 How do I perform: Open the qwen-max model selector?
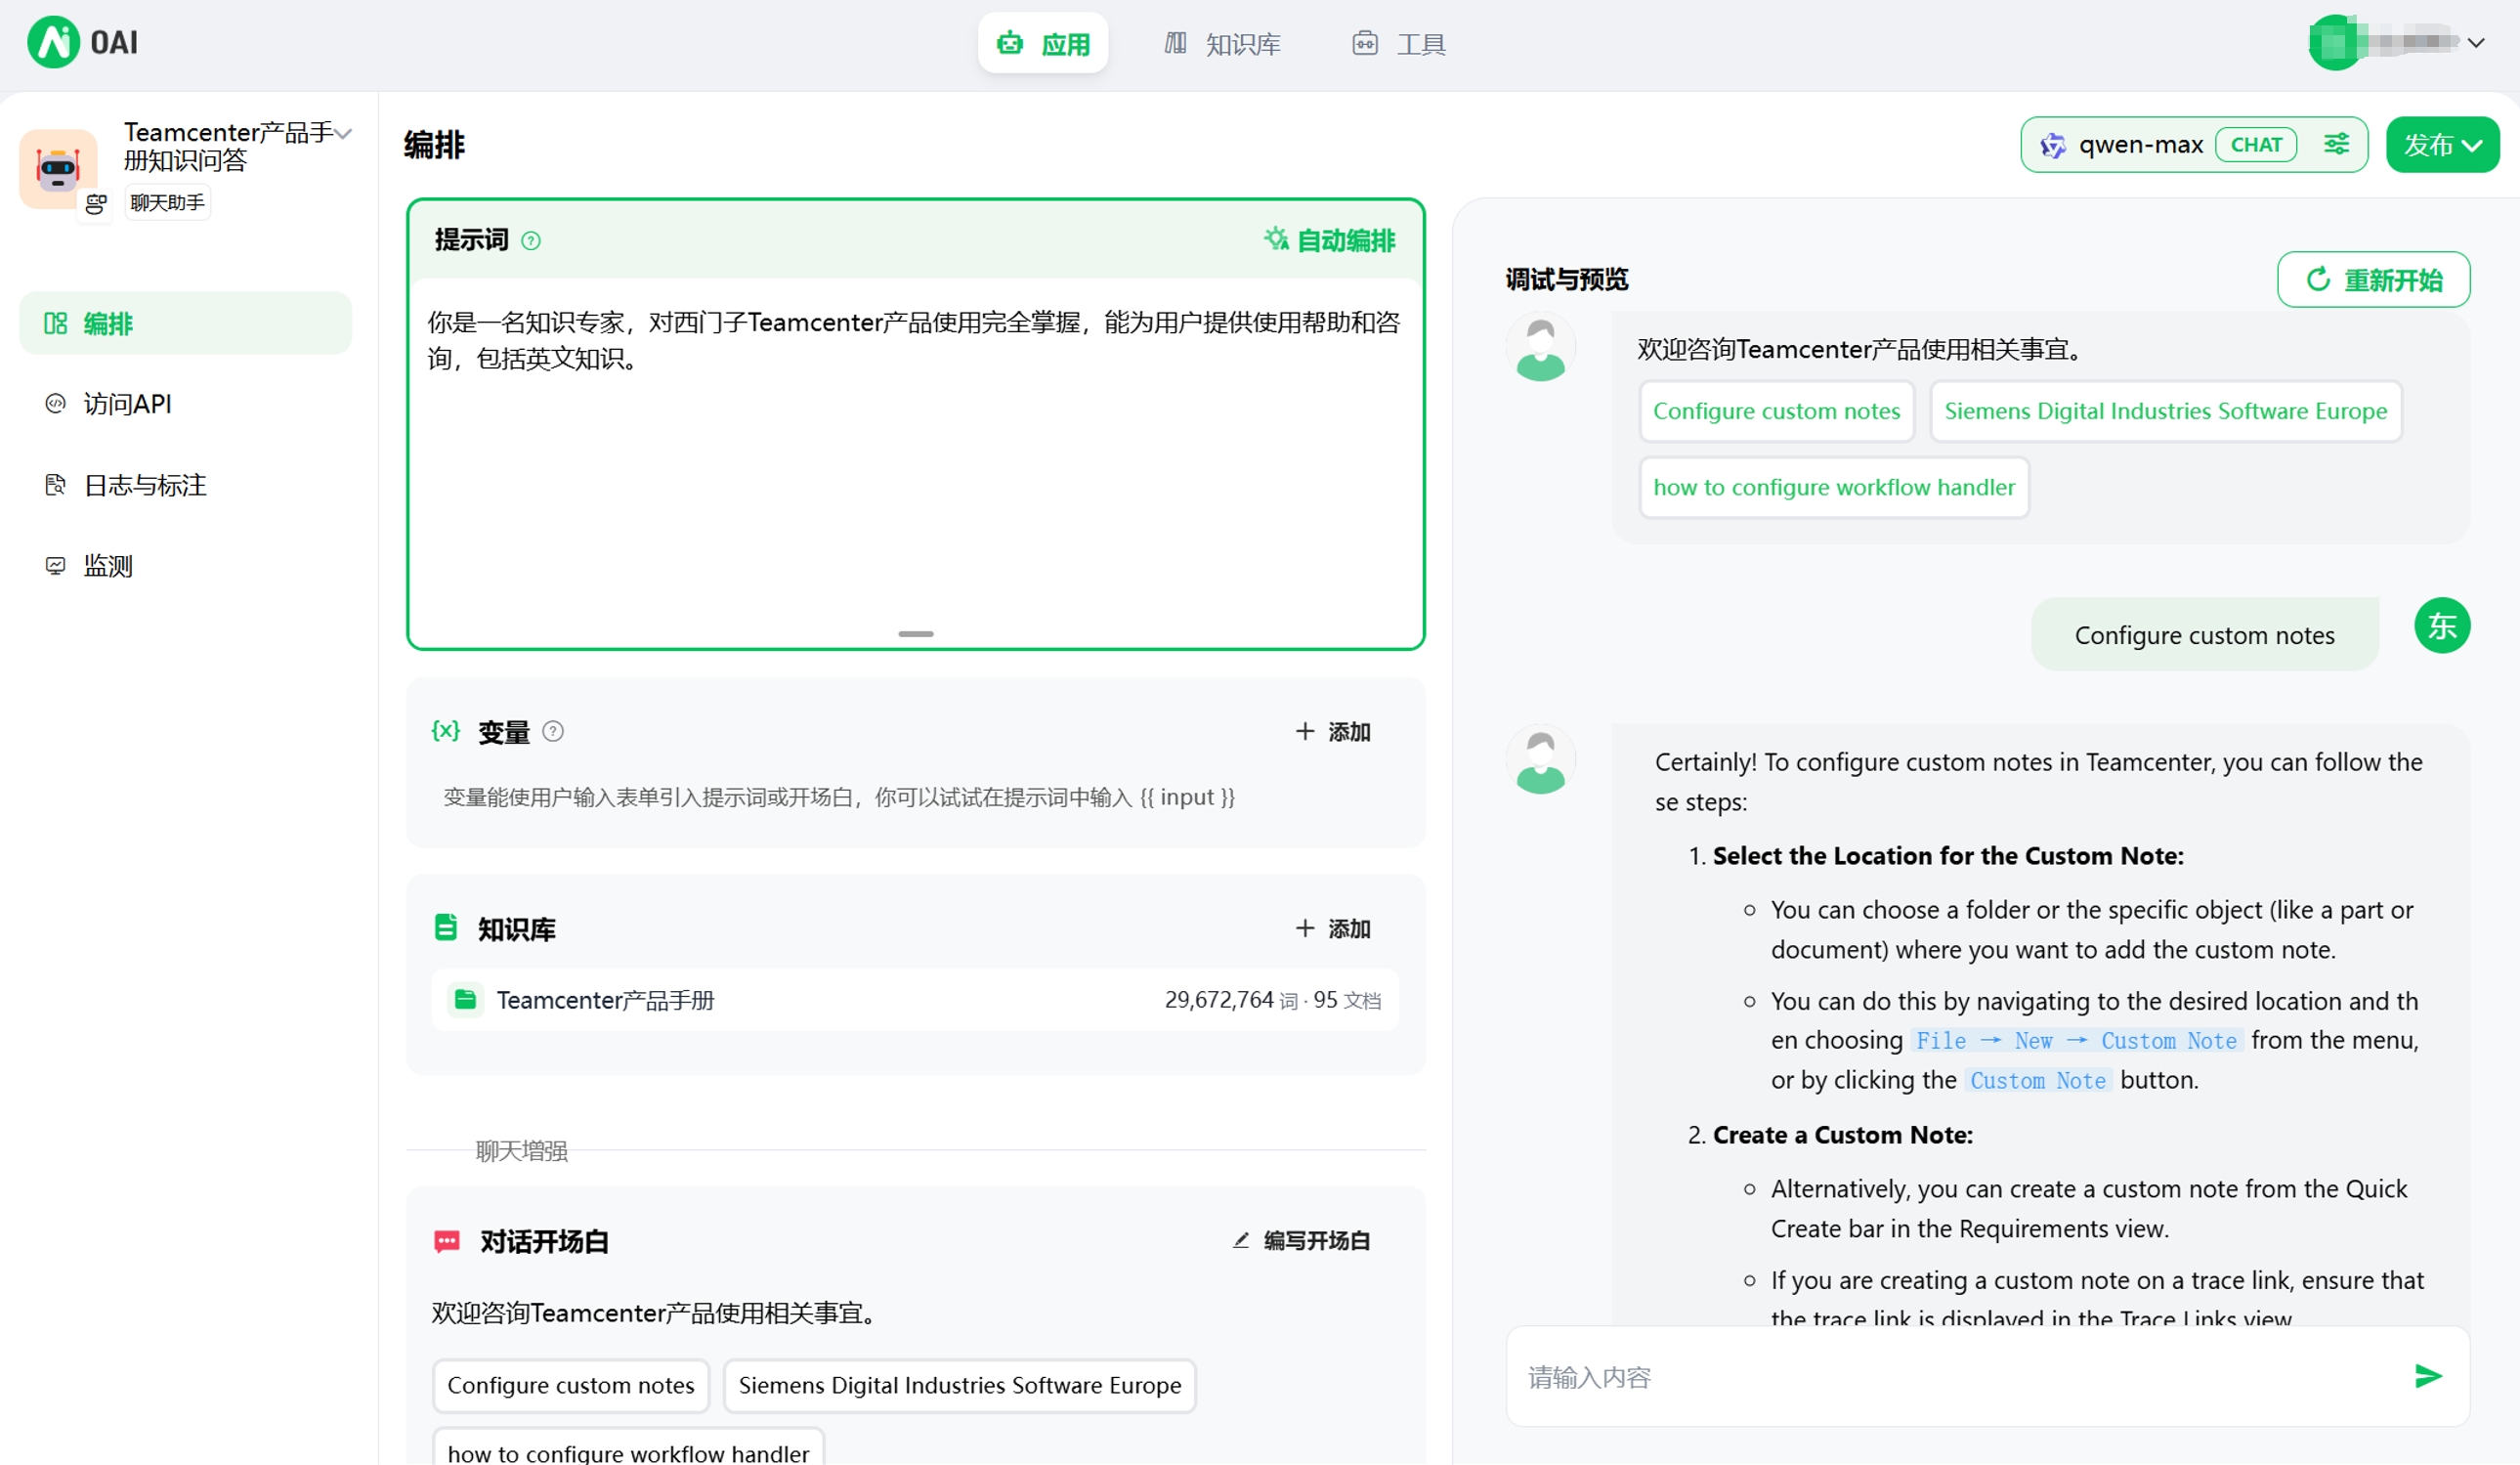click(2193, 145)
